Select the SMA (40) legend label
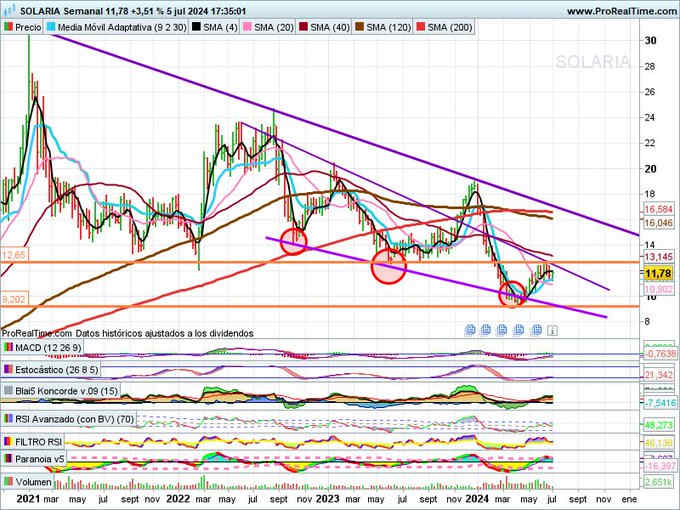Viewport: 680px width, 510px height. coord(330,27)
